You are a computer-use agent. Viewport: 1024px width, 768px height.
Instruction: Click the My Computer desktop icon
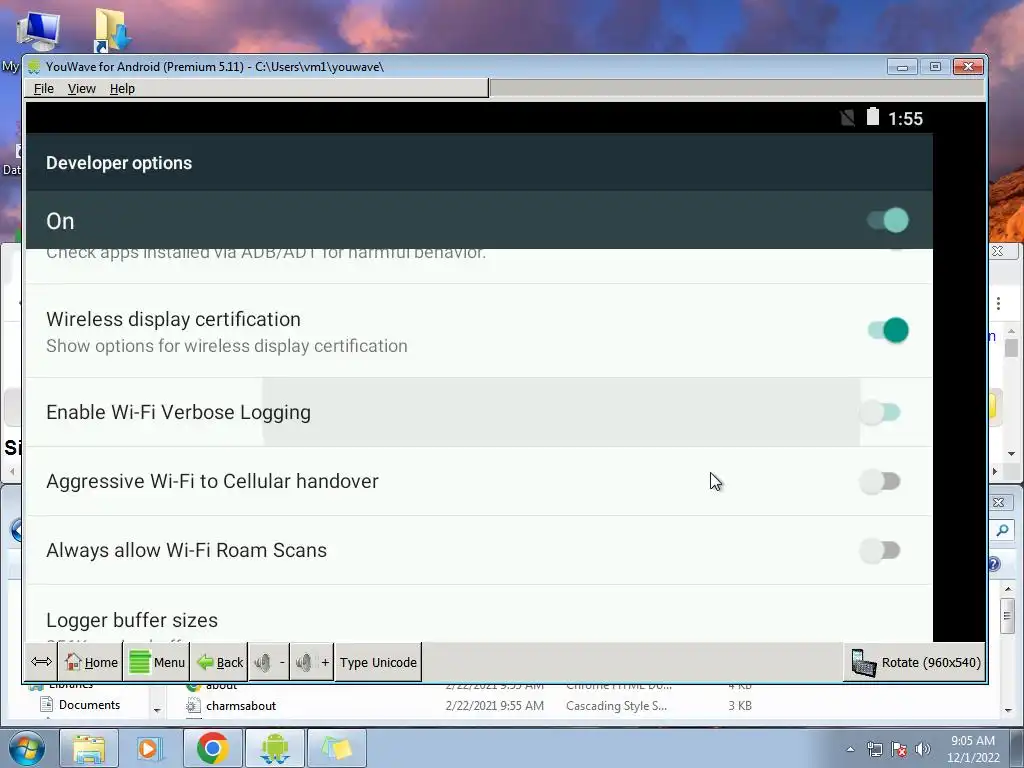point(37,31)
